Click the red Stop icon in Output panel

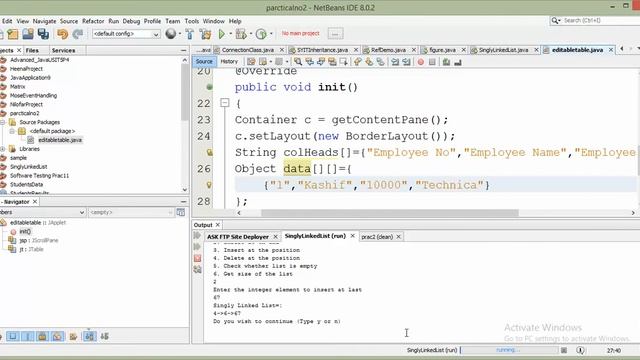click(x=198, y=258)
